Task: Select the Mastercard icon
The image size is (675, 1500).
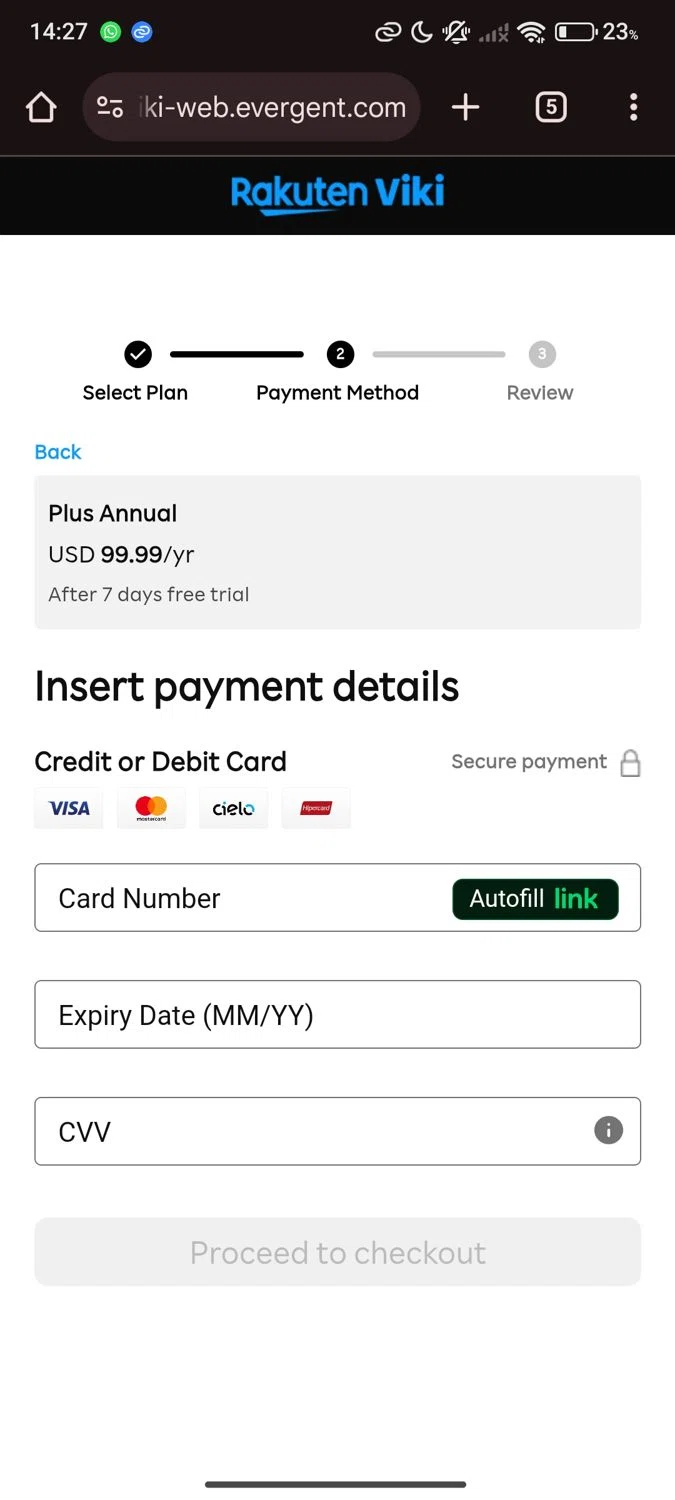Action: (151, 808)
